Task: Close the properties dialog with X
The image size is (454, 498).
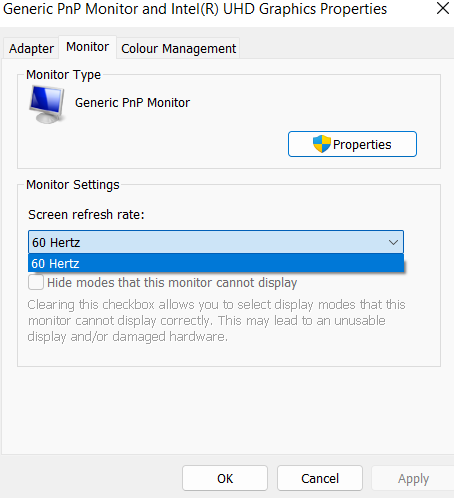Action: click(443, 8)
